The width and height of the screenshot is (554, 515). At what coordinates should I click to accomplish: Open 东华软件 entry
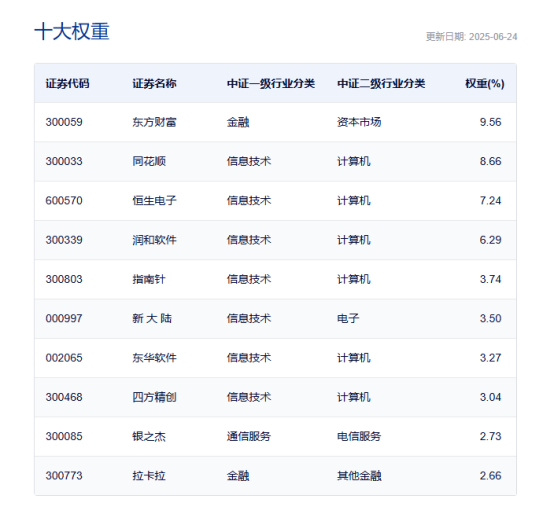275,358
